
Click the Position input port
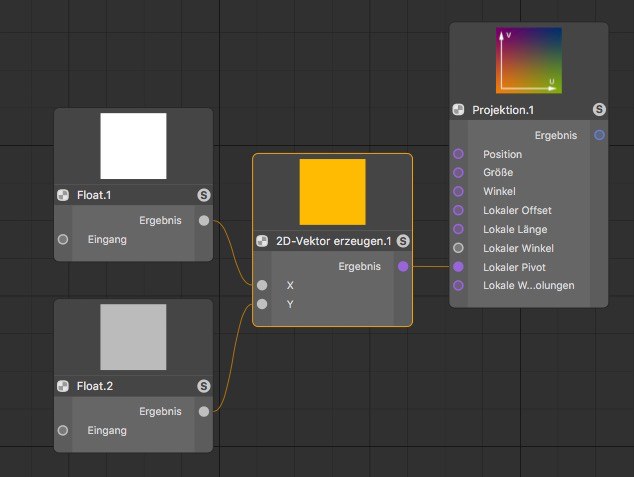coord(458,154)
